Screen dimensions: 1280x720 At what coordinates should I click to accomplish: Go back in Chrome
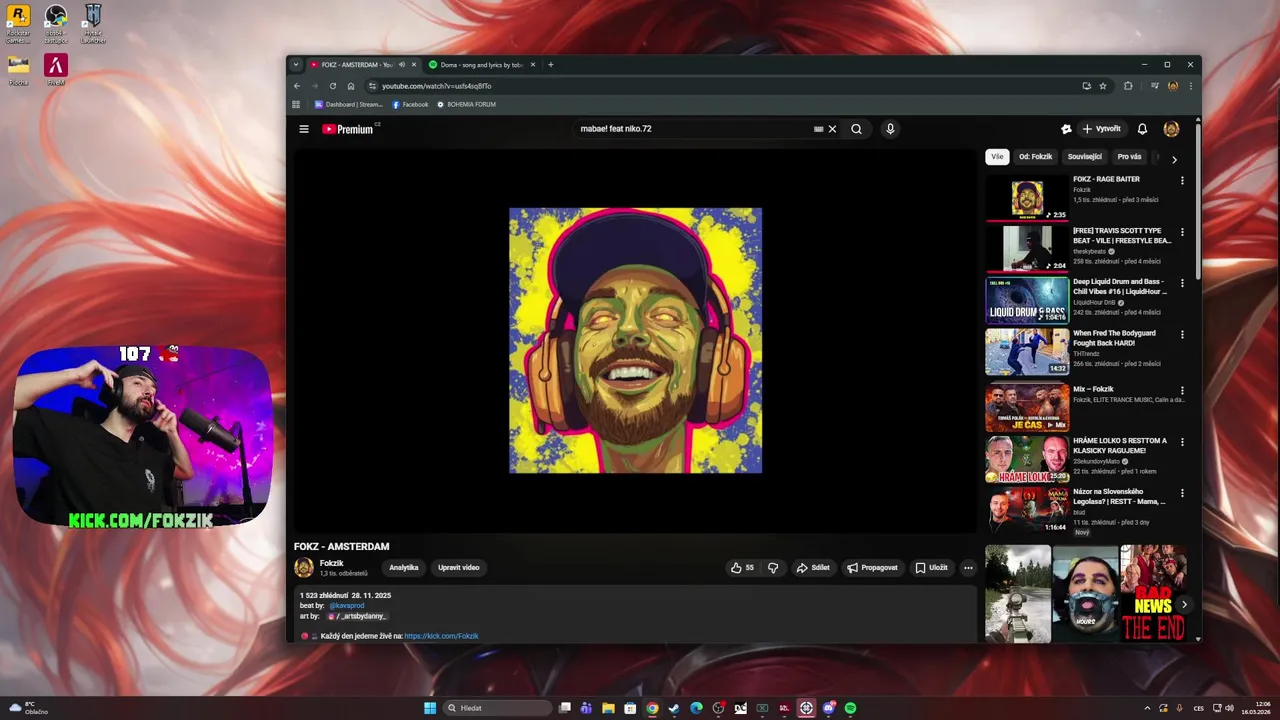pyautogui.click(x=296, y=86)
